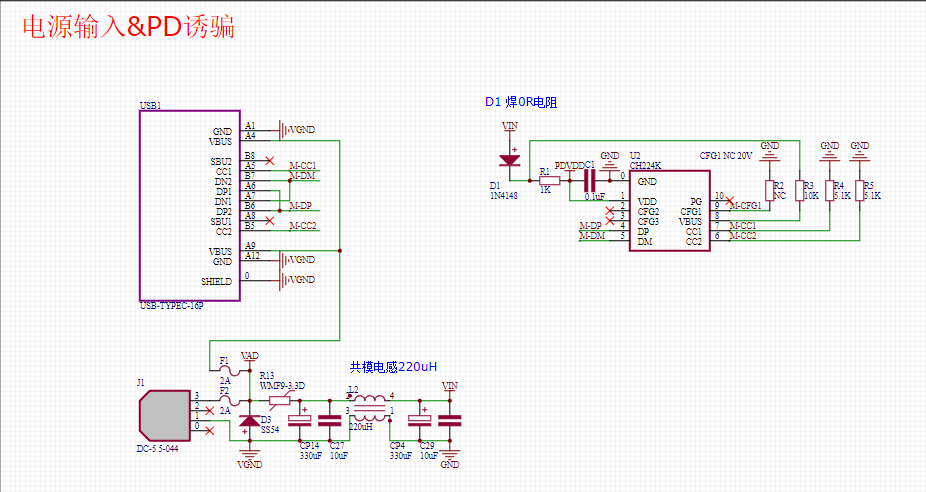
Task: Click the D3 SS54 Schottky diode
Action: [x=249, y=420]
